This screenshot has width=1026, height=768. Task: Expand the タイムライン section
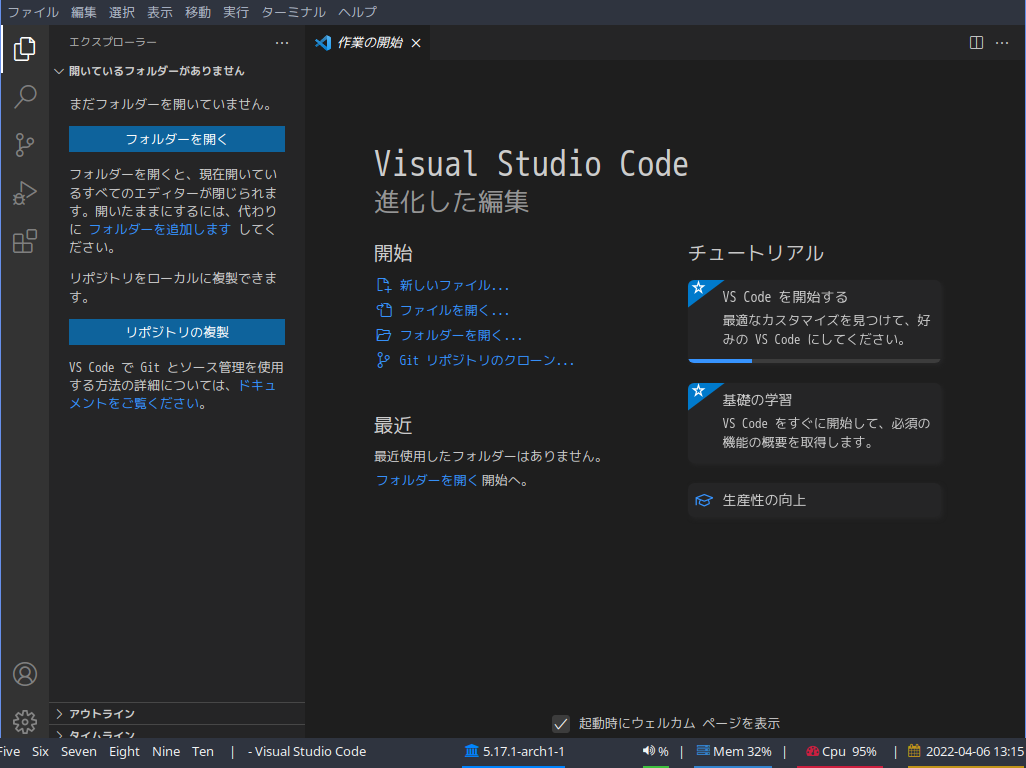tap(177, 733)
